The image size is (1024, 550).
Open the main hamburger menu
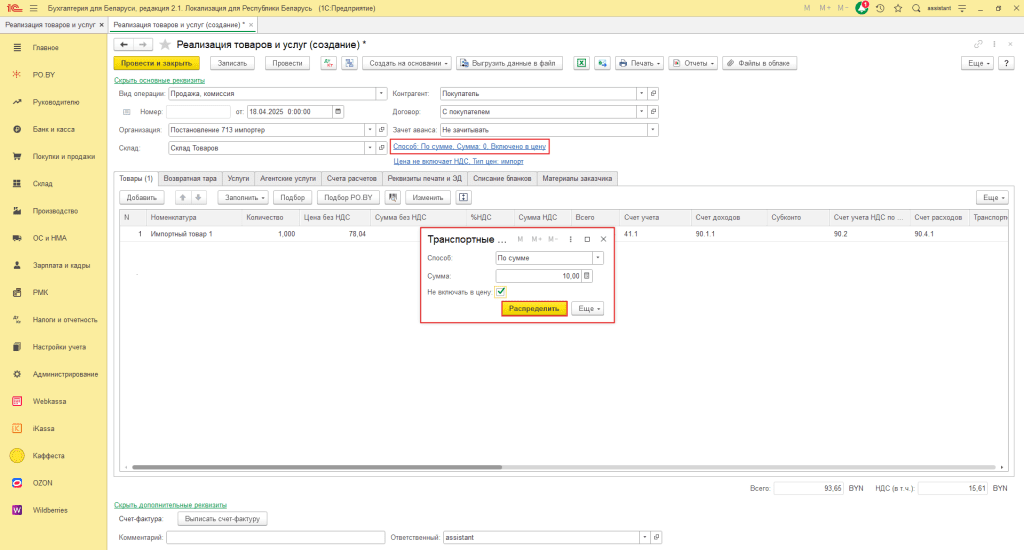[x=33, y=8]
